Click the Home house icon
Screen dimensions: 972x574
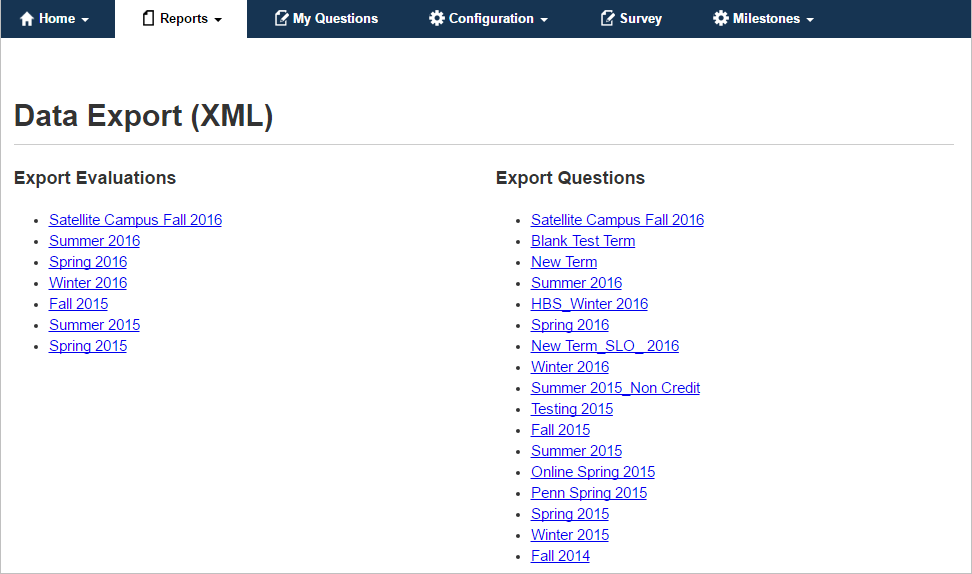pos(27,19)
